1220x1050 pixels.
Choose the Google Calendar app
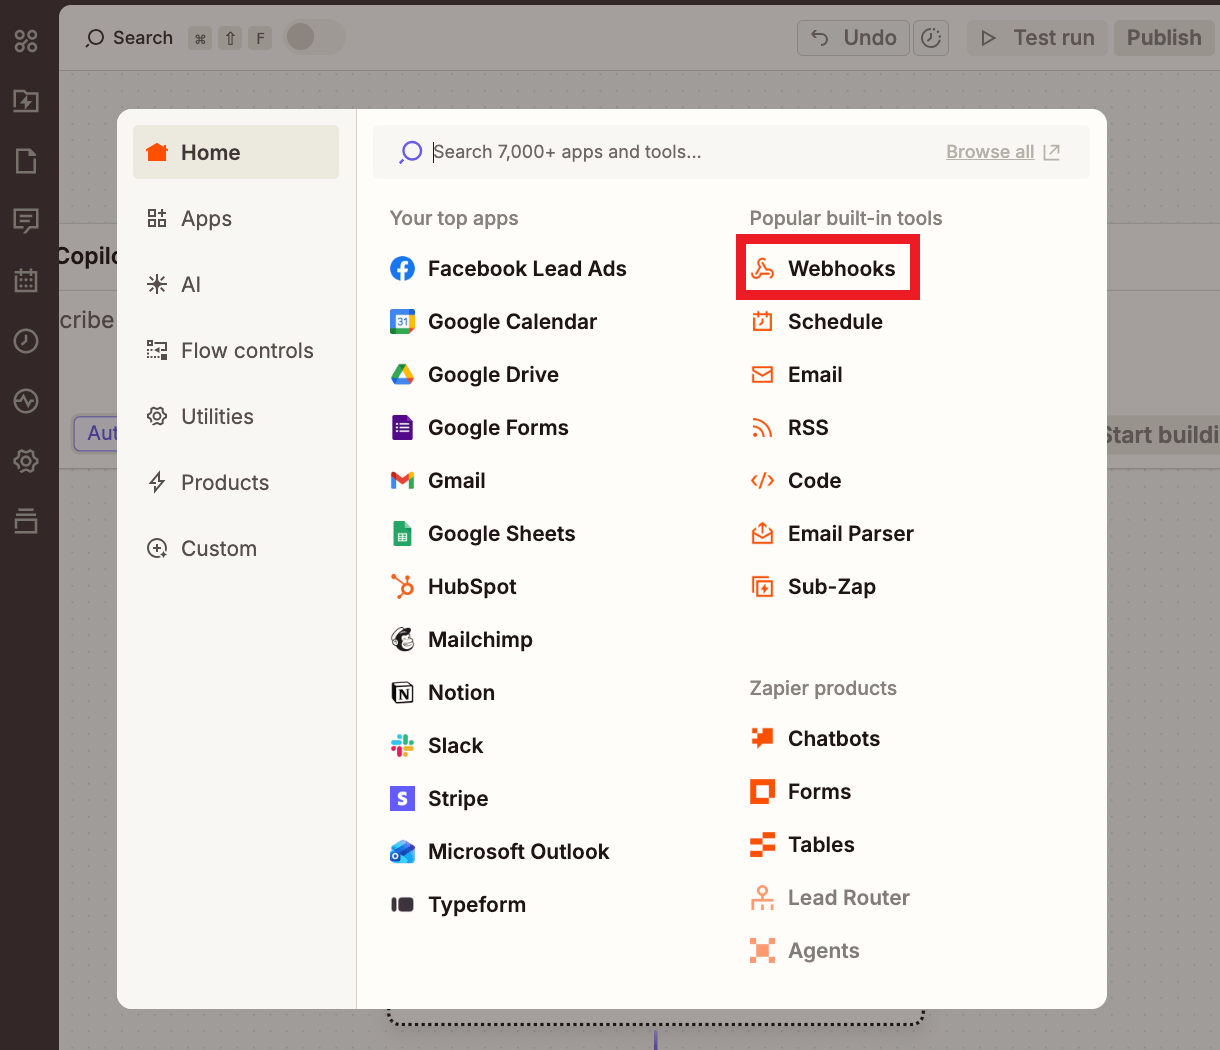pos(493,321)
